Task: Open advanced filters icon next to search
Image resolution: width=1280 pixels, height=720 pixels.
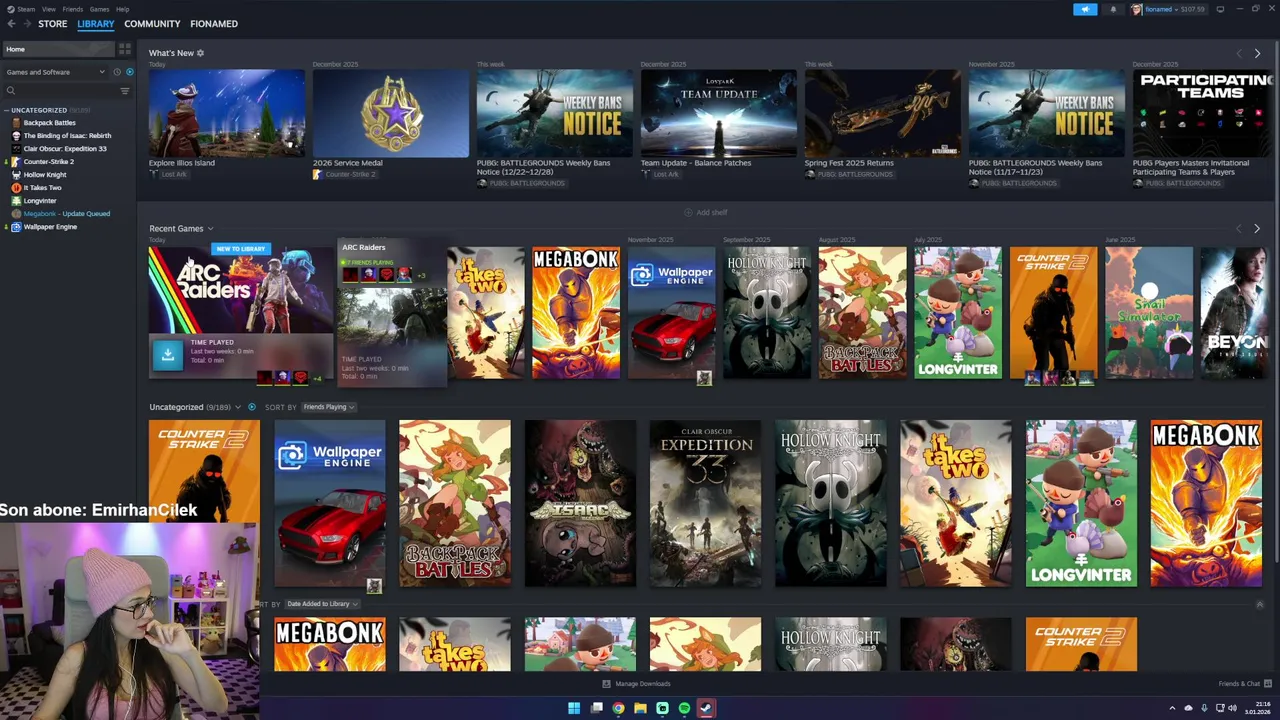Action: point(125,91)
